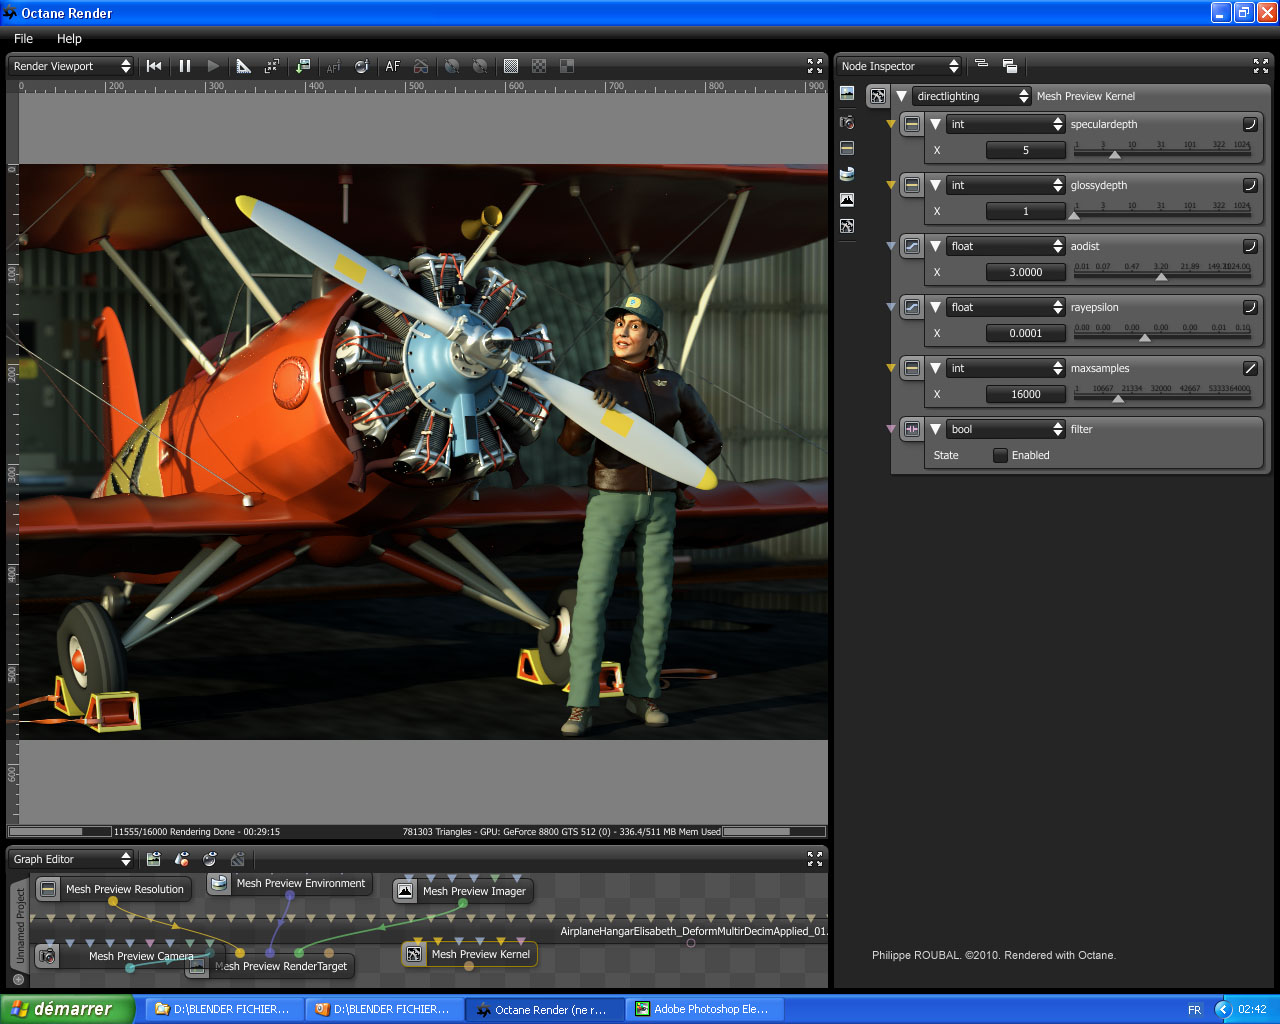Open the Help menu
This screenshot has height=1024, width=1280.
pyautogui.click(x=69, y=38)
